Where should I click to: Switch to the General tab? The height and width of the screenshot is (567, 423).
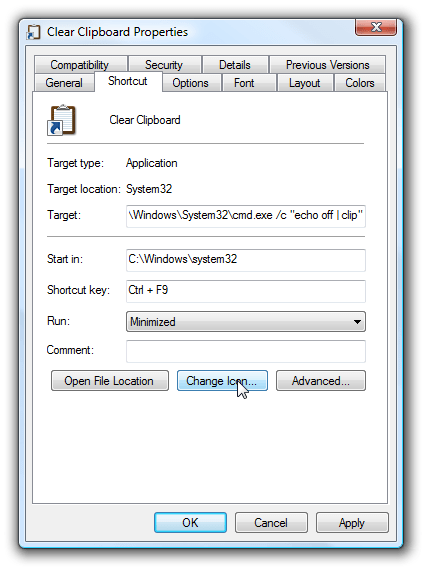coord(64,83)
